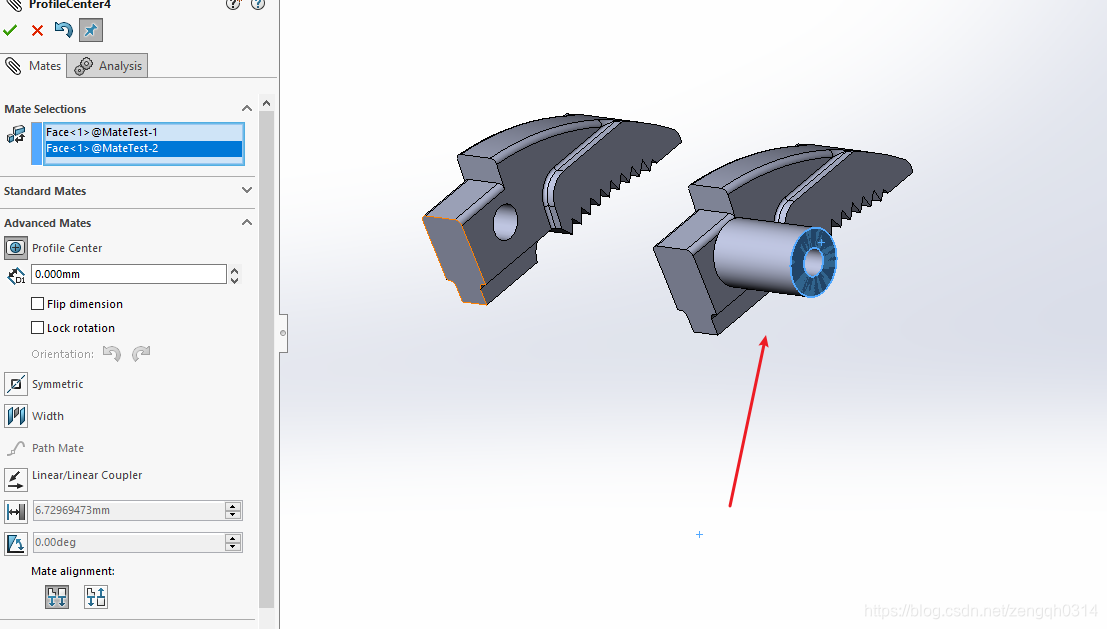This screenshot has width=1107, height=629.
Task: Select the Linear/Linear Coupler icon
Action: [16, 479]
